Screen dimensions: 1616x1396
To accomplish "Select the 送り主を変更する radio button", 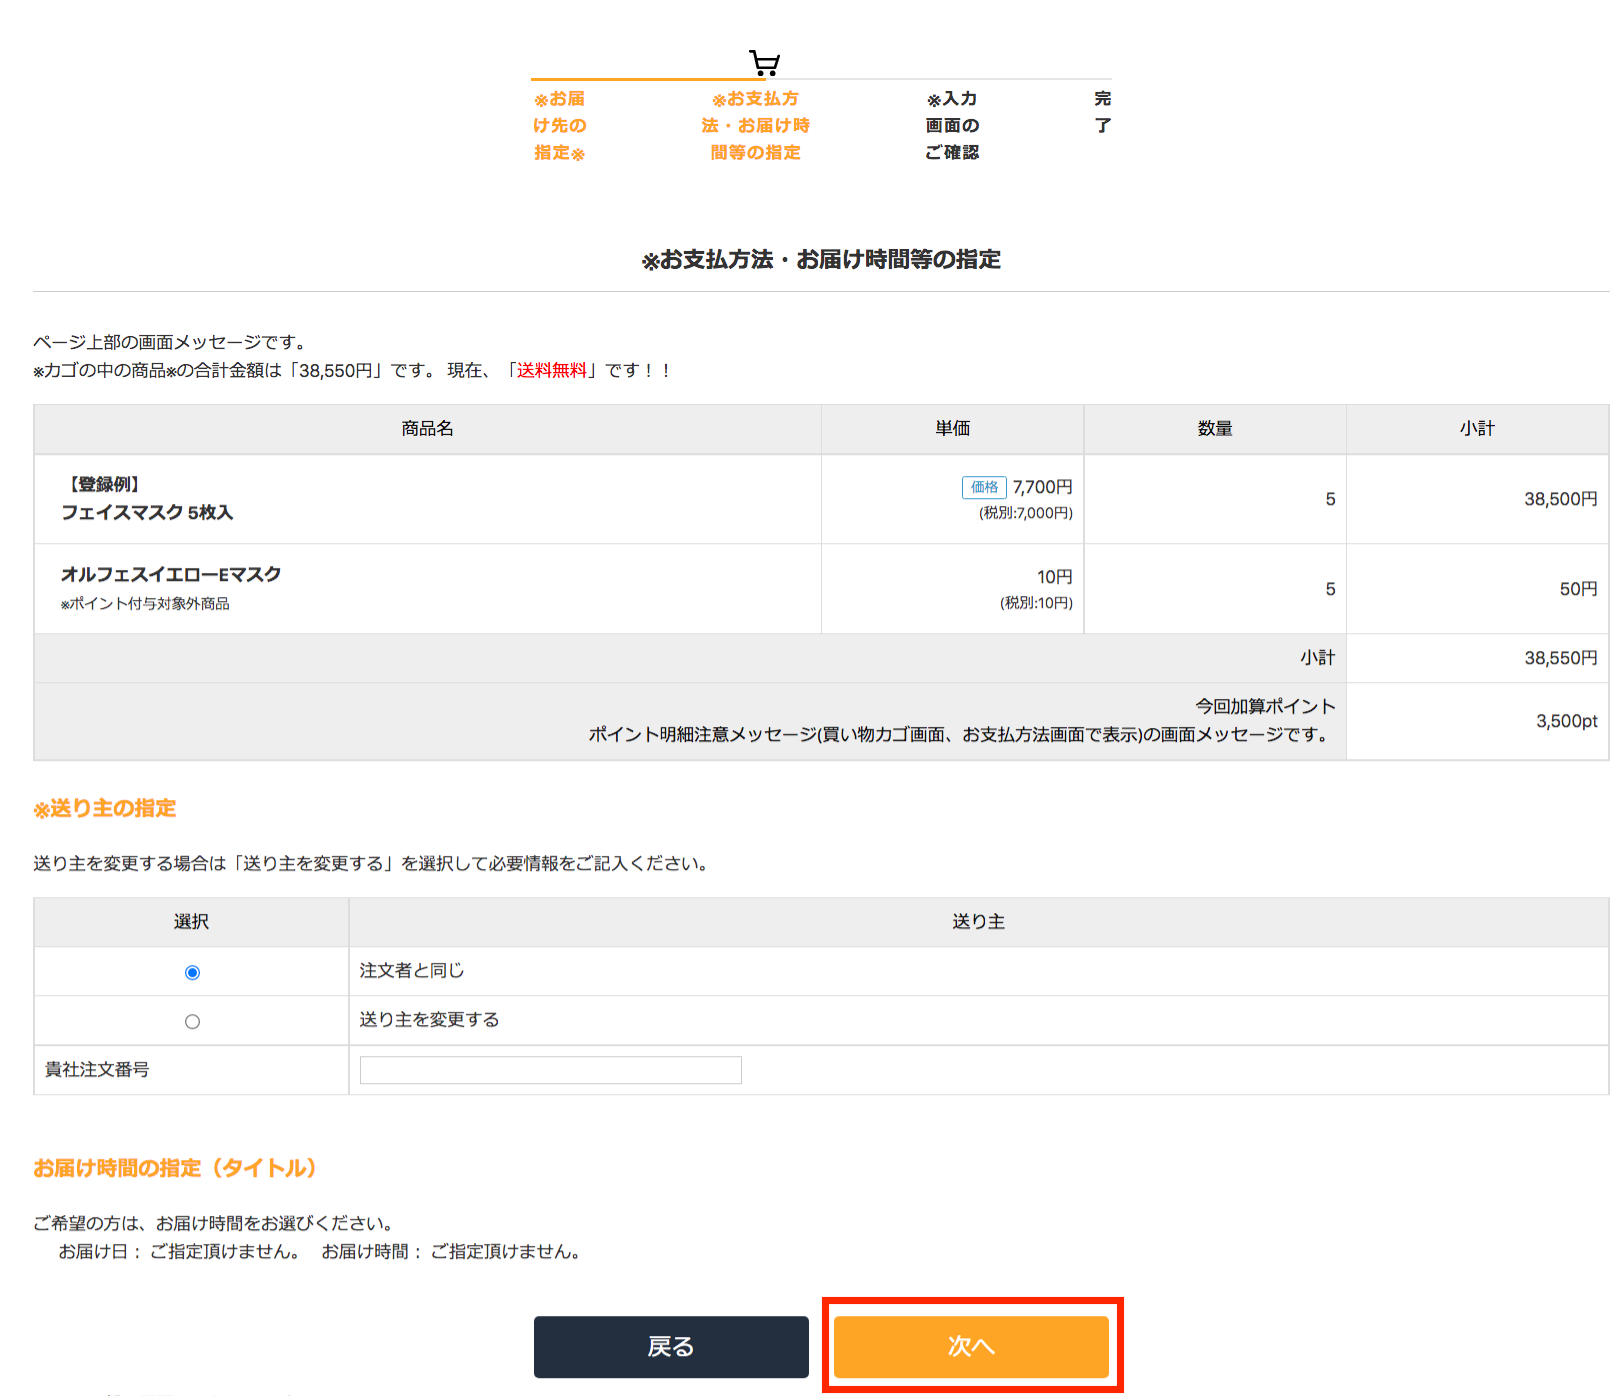I will (192, 1021).
